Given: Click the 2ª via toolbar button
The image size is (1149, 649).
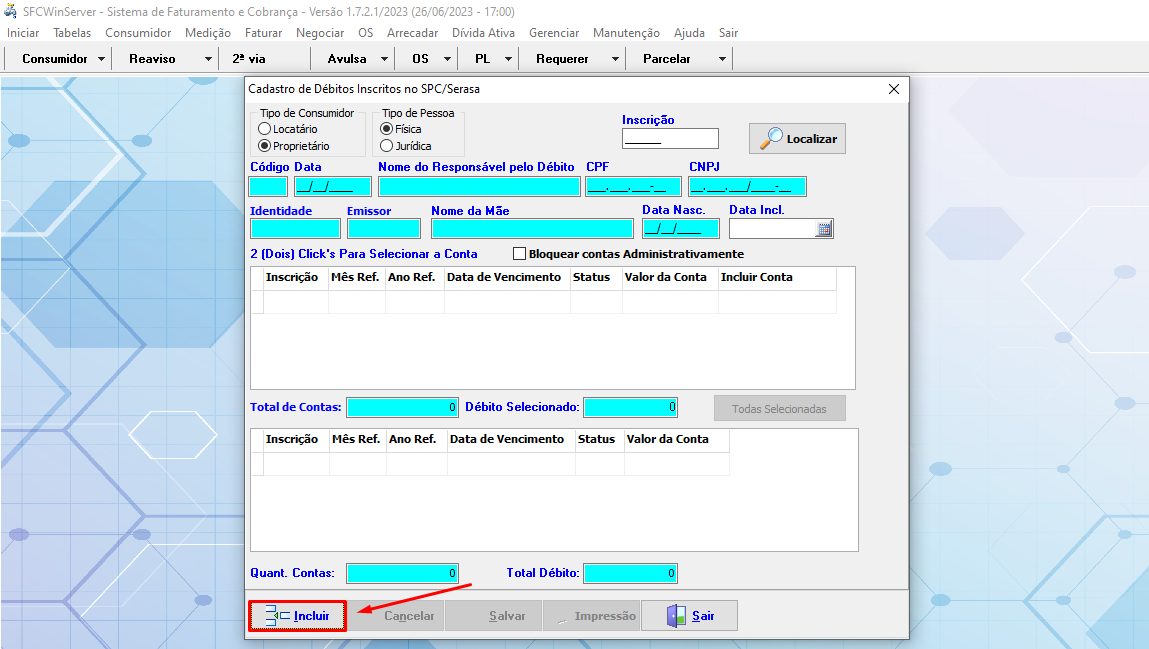Looking at the screenshot, I should coord(249,59).
